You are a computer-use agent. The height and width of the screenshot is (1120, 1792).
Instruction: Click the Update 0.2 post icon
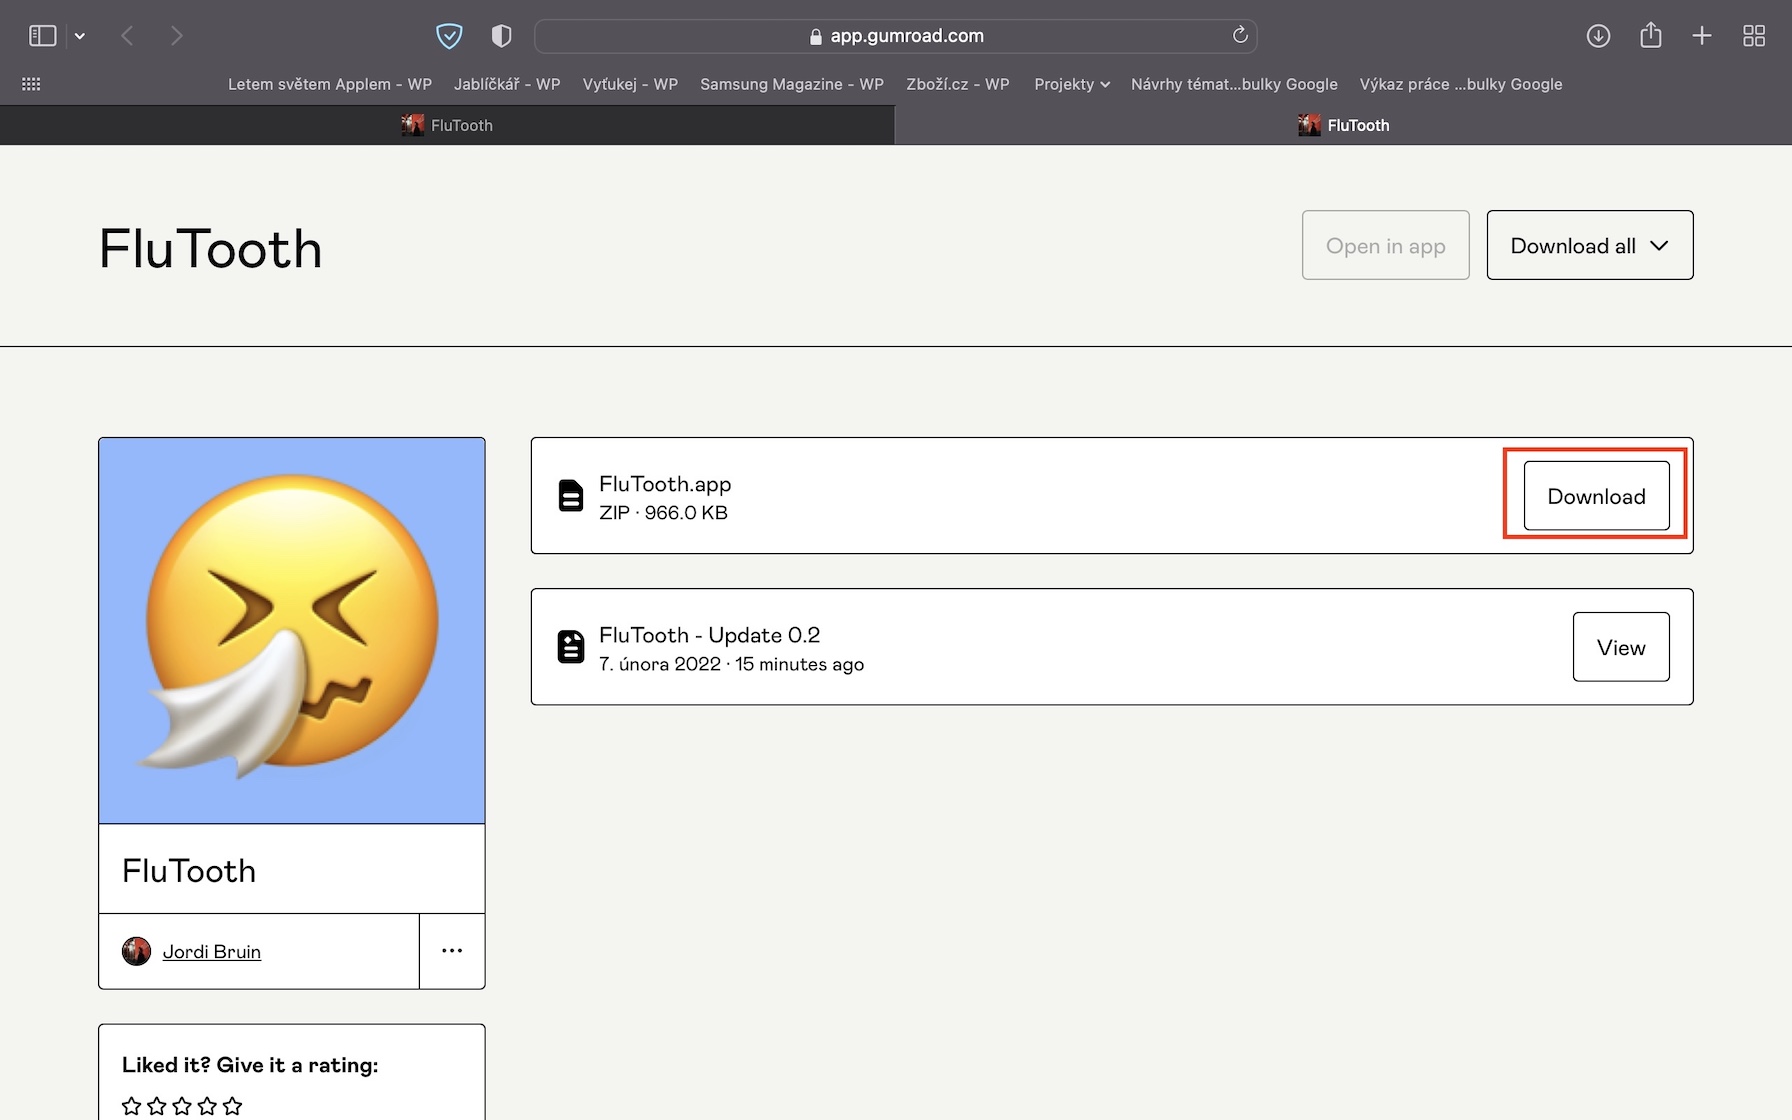(571, 647)
